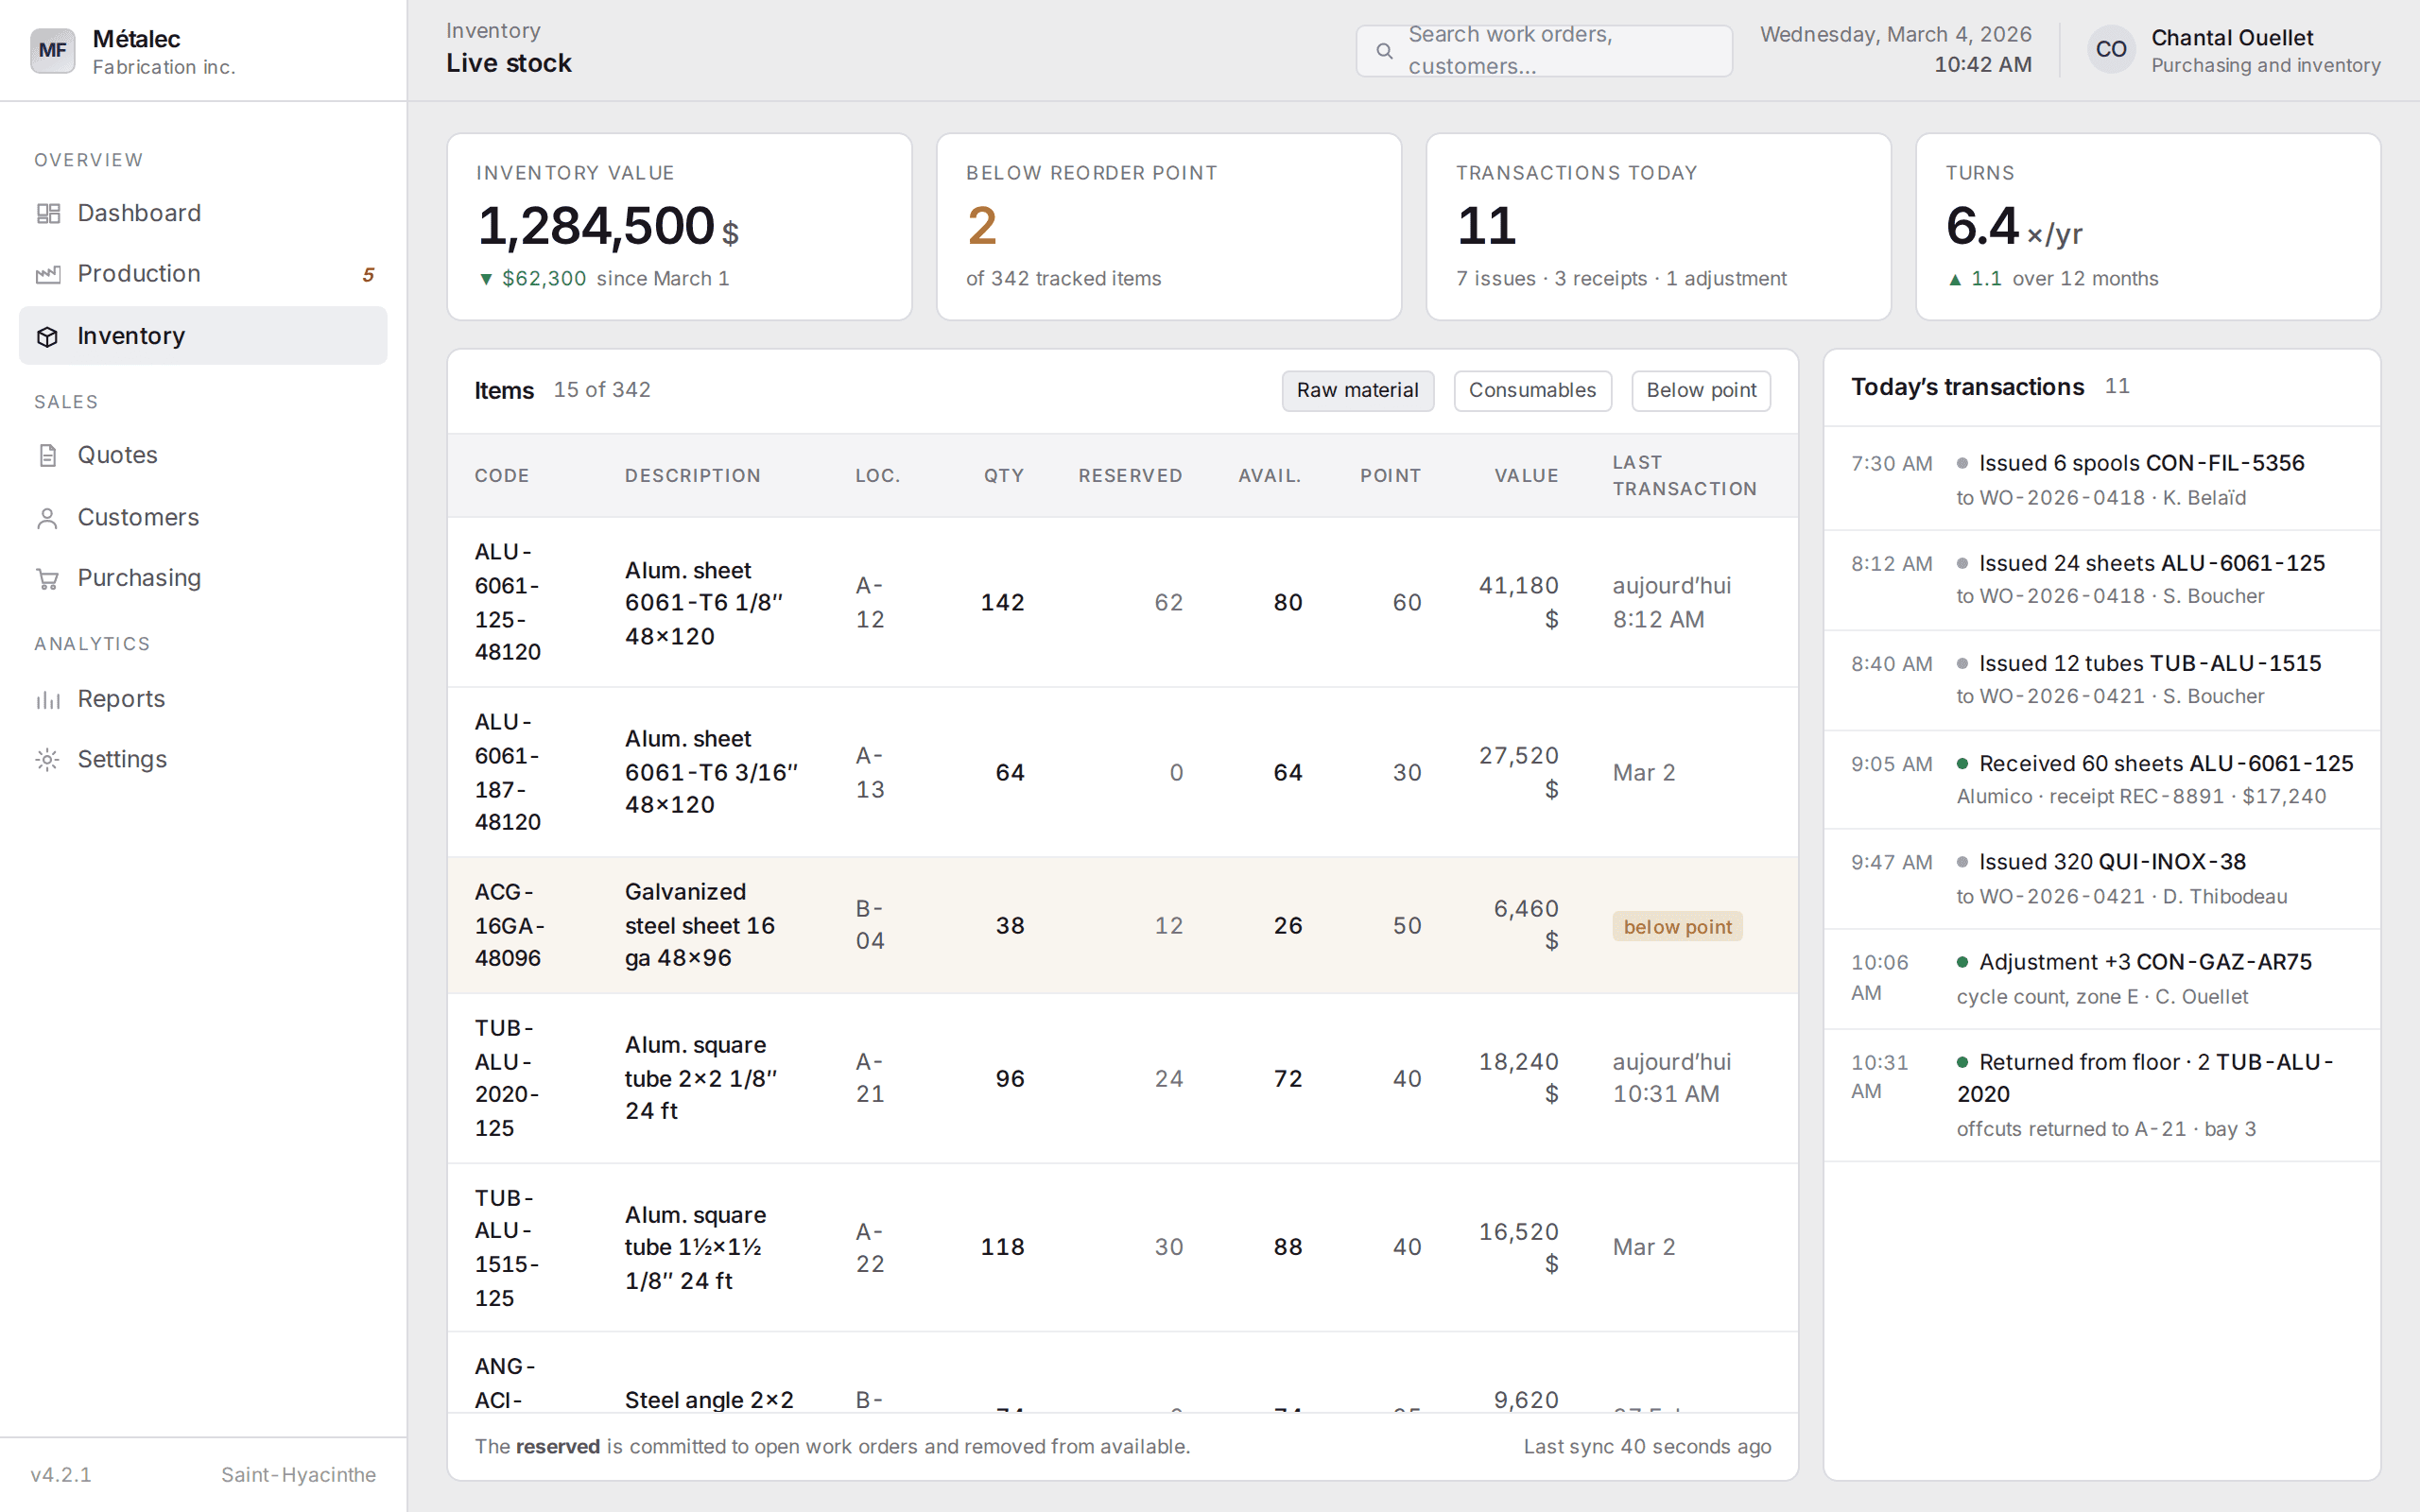
Task: Click the Customers person icon
Action: 48,518
